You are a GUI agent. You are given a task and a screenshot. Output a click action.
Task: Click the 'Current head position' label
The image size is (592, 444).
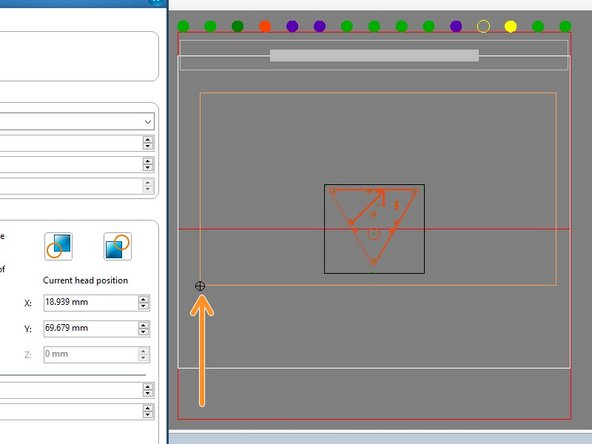tap(85, 281)
